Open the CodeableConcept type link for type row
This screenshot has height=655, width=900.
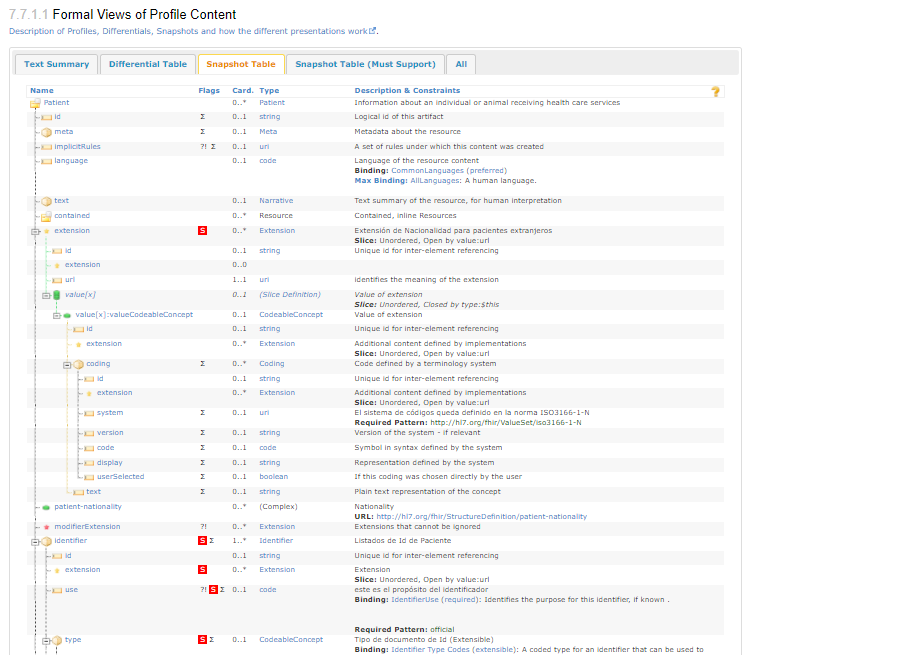(x=291, y=640)
